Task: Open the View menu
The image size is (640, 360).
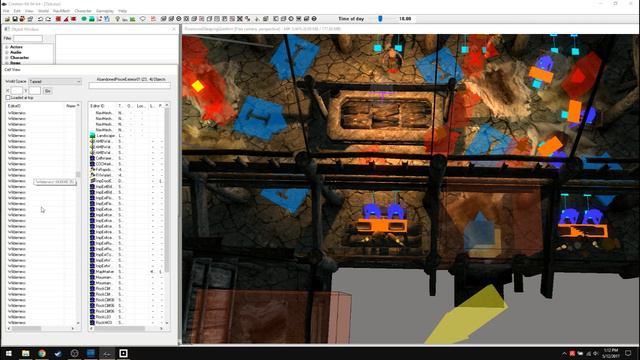Action: 29,11
